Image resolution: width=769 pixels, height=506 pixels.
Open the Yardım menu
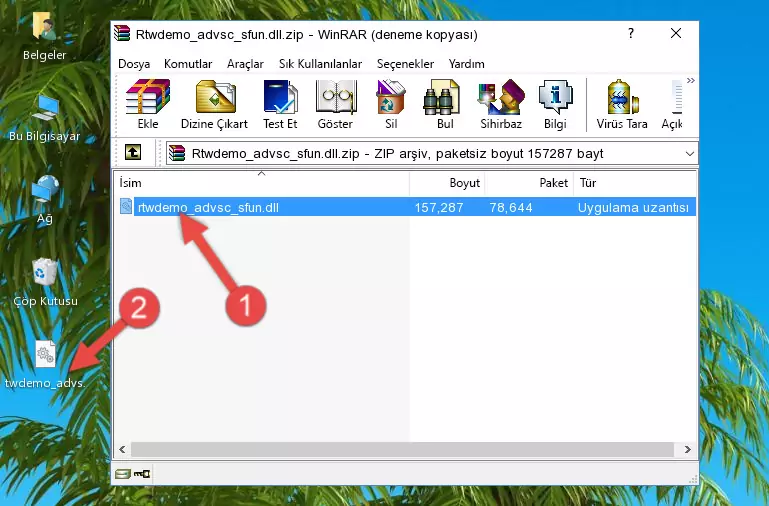(466, 64)
